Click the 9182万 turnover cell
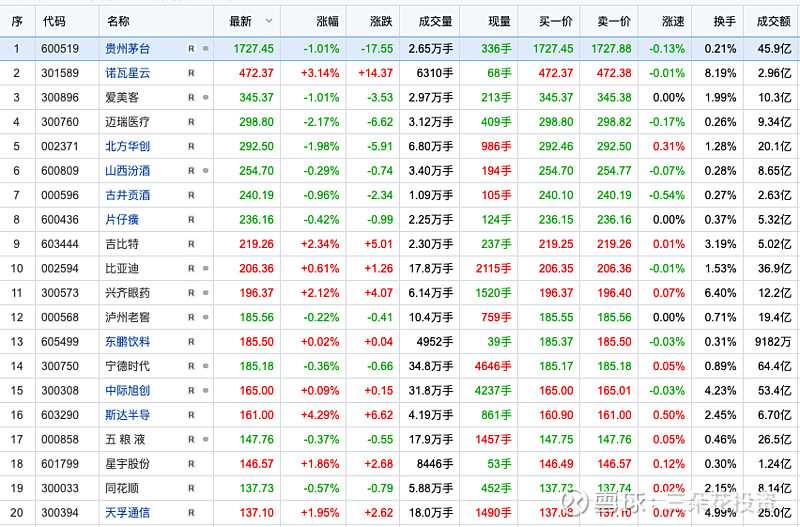Viewport: 800px width, 527px height. [x=773, y=342]
